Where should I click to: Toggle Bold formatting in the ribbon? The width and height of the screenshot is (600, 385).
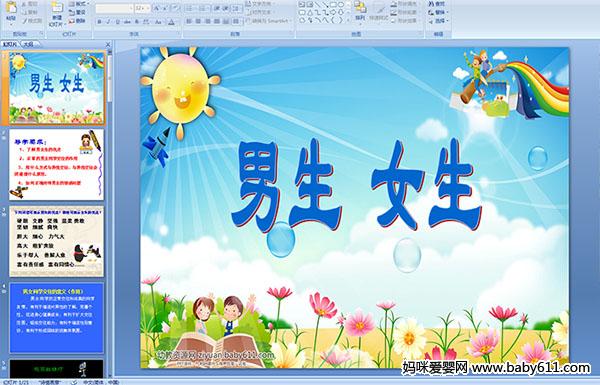99,22
